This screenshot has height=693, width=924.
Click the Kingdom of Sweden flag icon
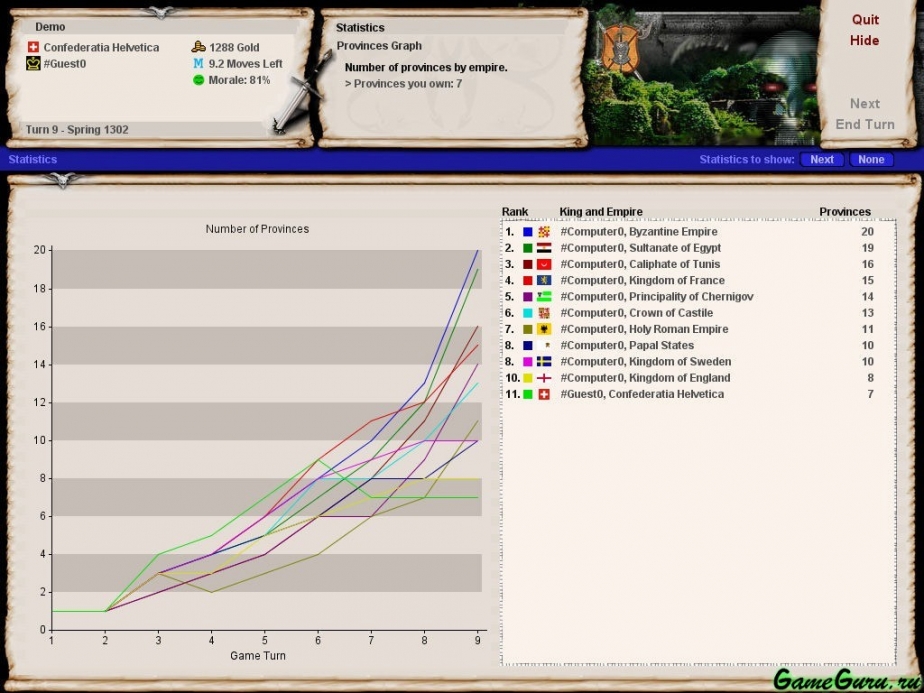(544, 362)
